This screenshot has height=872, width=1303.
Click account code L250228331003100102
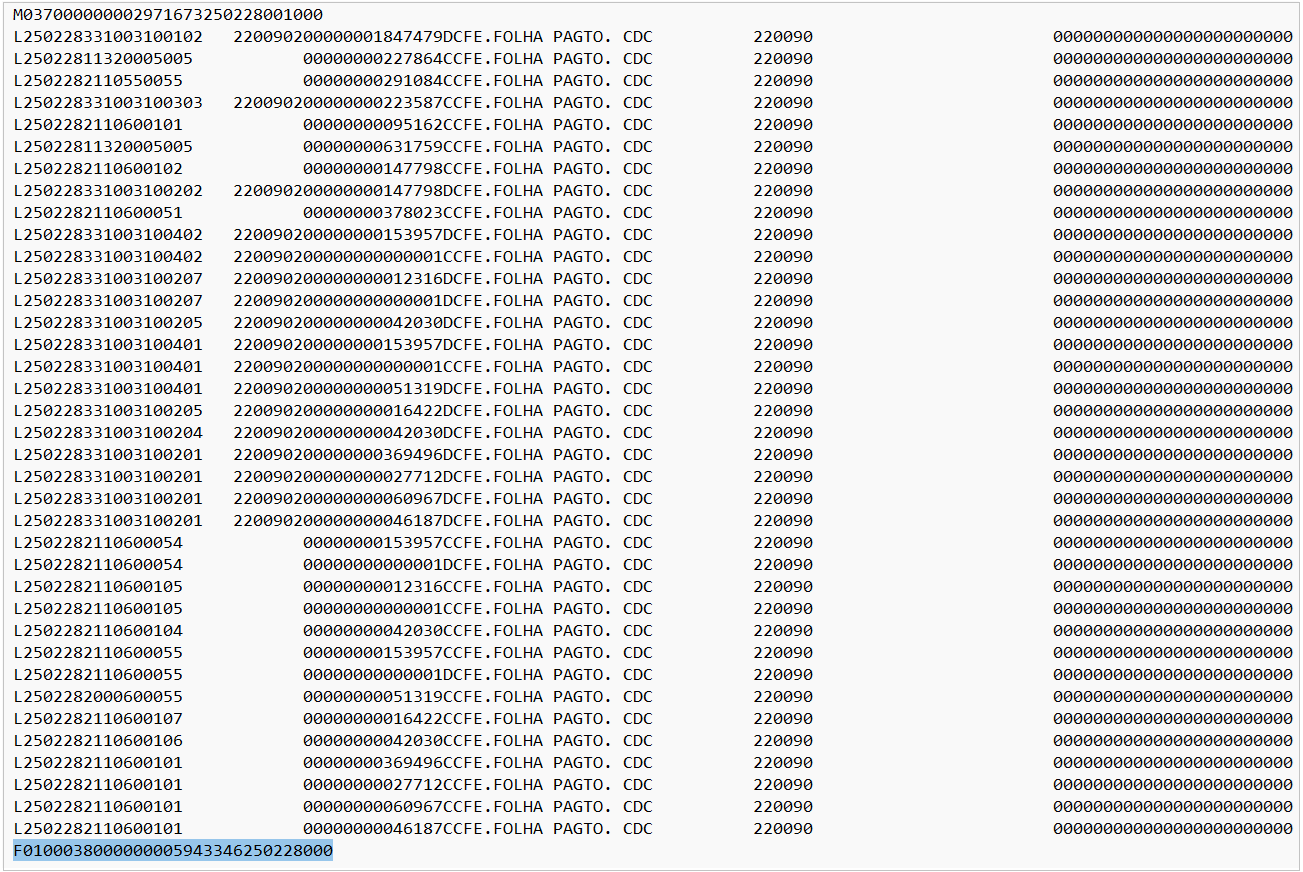[108, 37]
